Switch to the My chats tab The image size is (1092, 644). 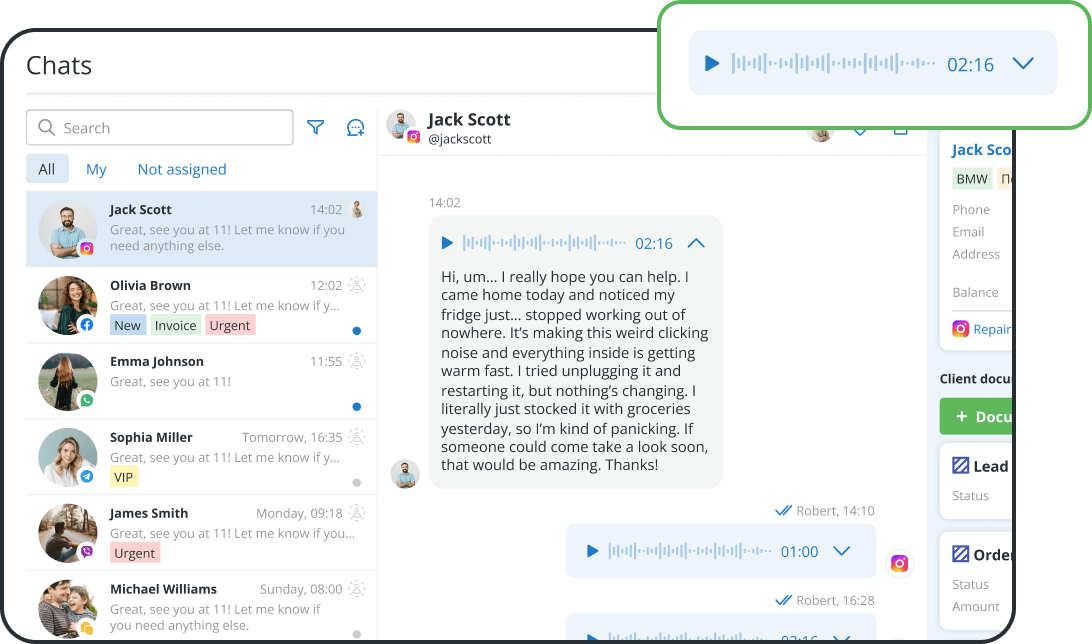tap(96, 169)
